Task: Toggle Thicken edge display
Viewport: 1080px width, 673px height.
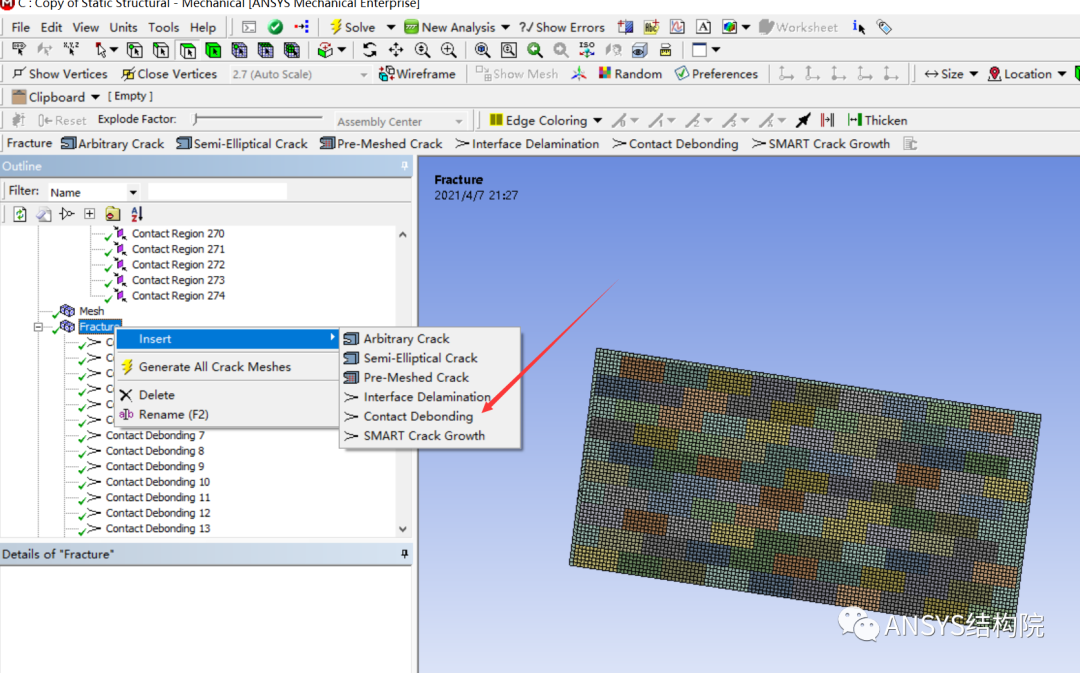Action: click(878, 121)
